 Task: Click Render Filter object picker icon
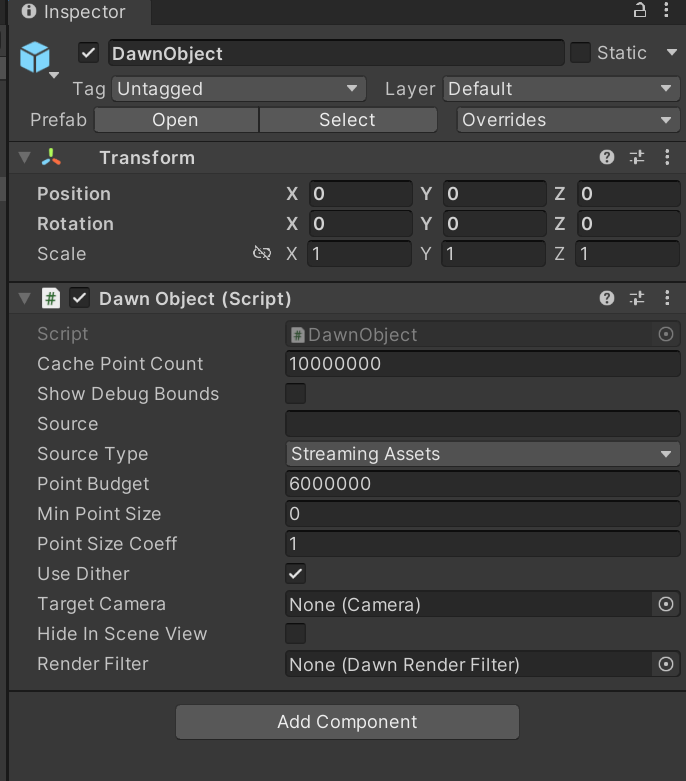tap(665, 664)
